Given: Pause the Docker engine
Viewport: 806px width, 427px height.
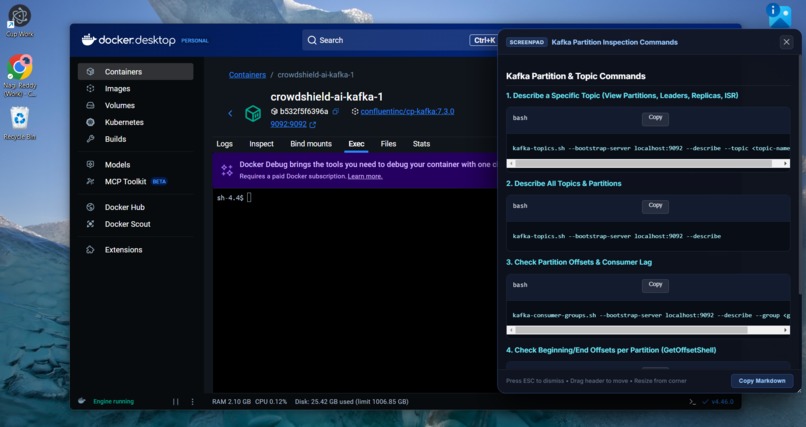Looking at the screenshot, I should pos(176,402).
